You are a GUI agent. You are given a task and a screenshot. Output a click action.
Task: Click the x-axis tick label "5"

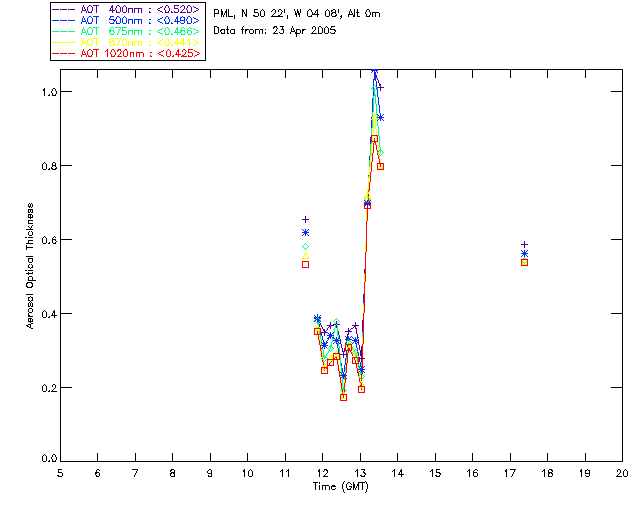60,473
